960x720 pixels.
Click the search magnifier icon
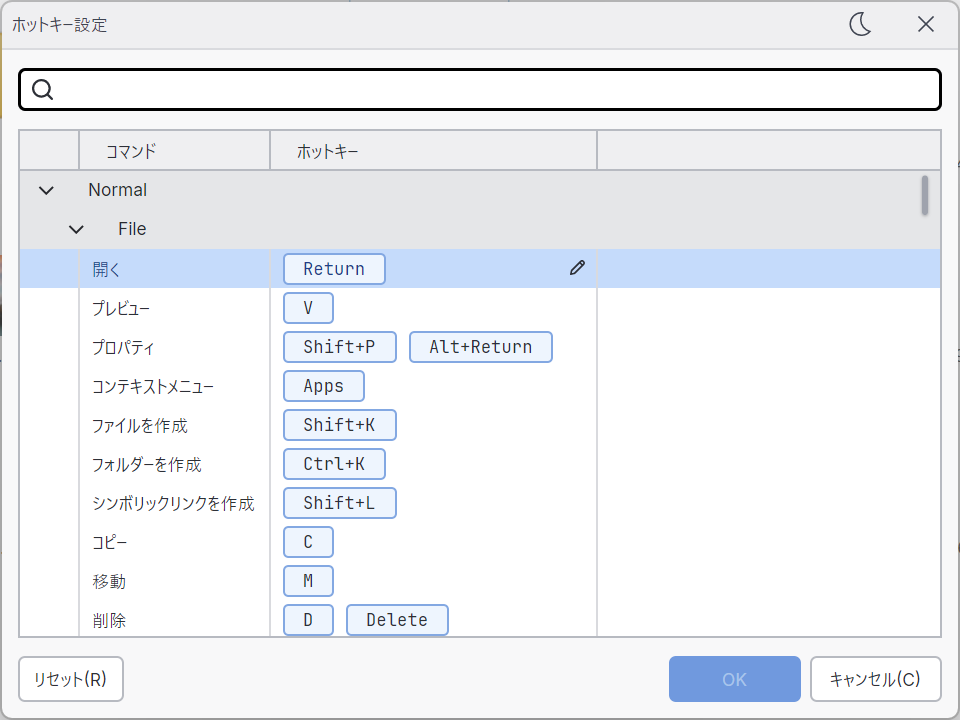tap(42, 90)
